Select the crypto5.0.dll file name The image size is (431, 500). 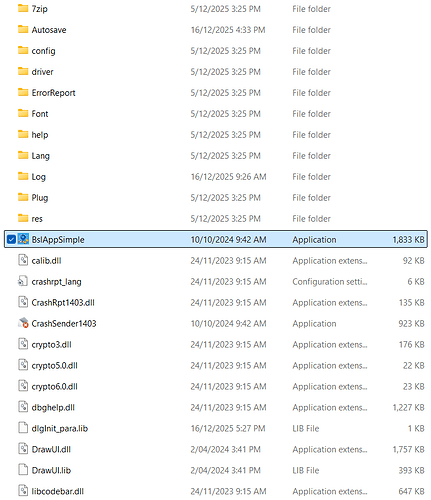(54, 366)
